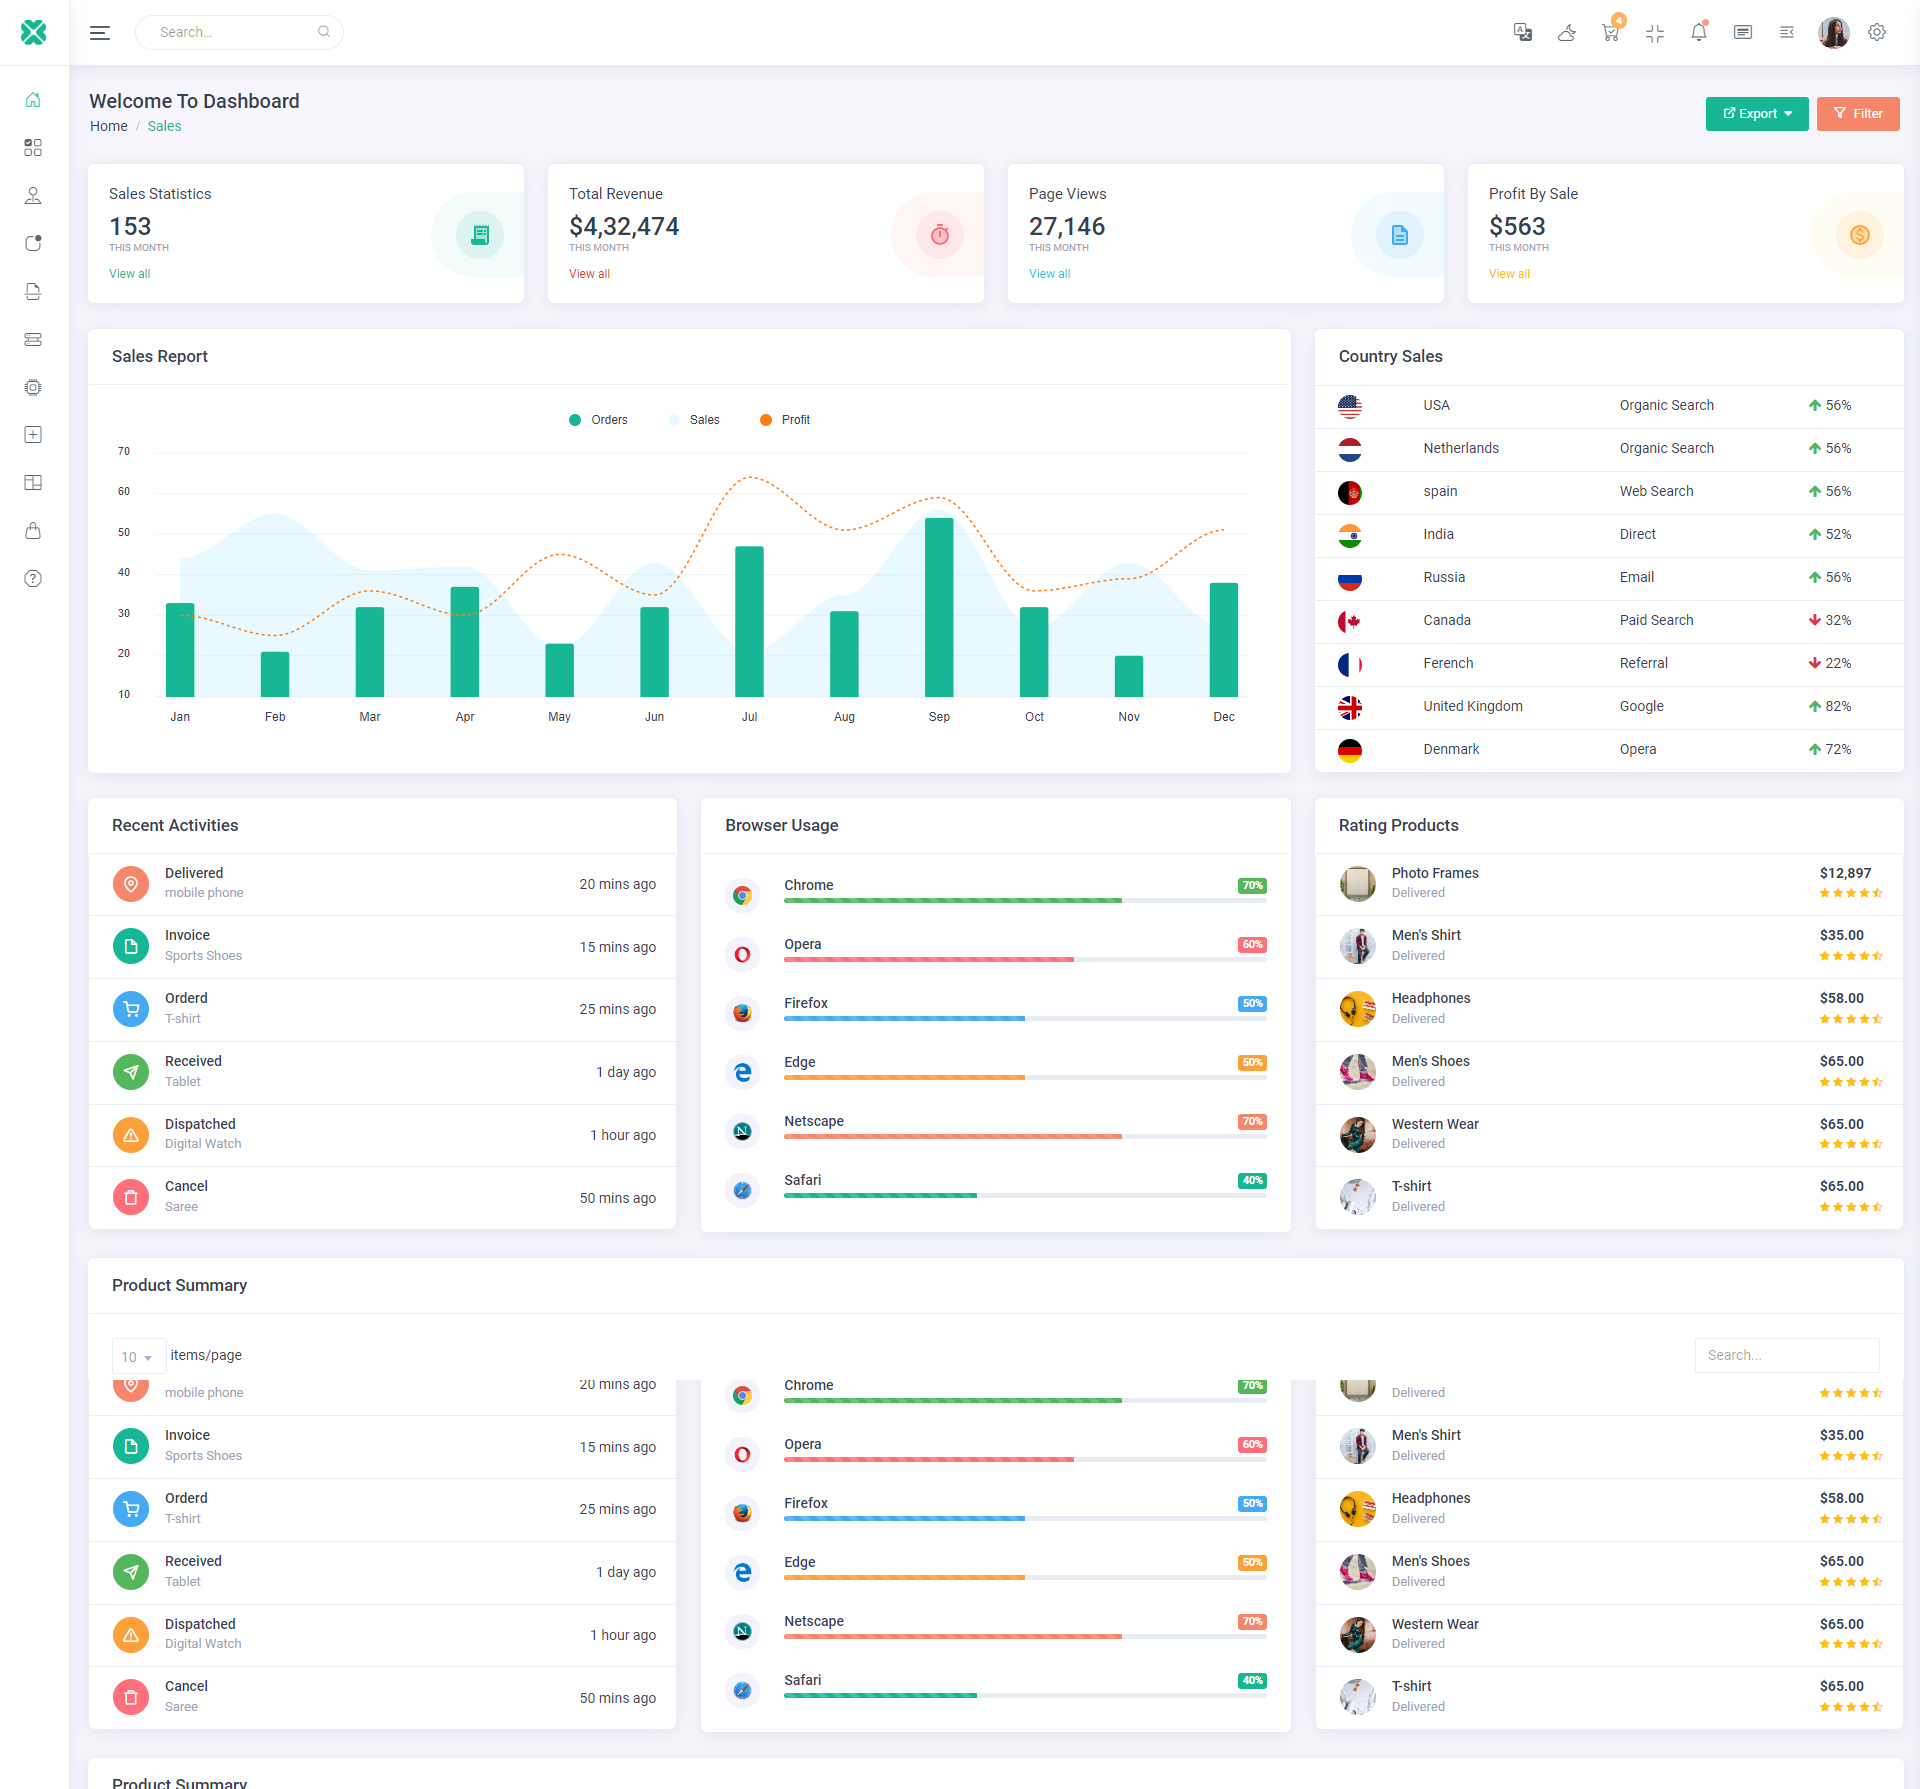Click the home icon in sidebar
The image size is (1920, 1789).
(33, 100)
